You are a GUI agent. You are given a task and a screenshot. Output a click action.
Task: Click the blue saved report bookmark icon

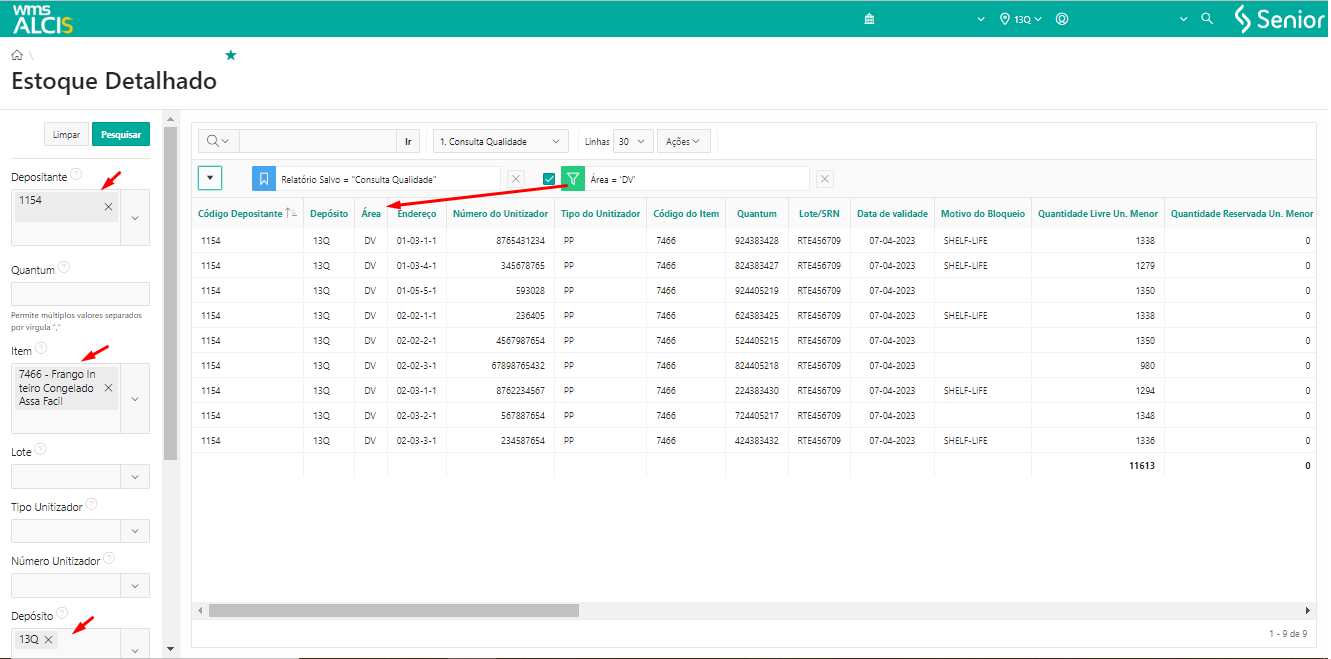[x=264, y=179]
